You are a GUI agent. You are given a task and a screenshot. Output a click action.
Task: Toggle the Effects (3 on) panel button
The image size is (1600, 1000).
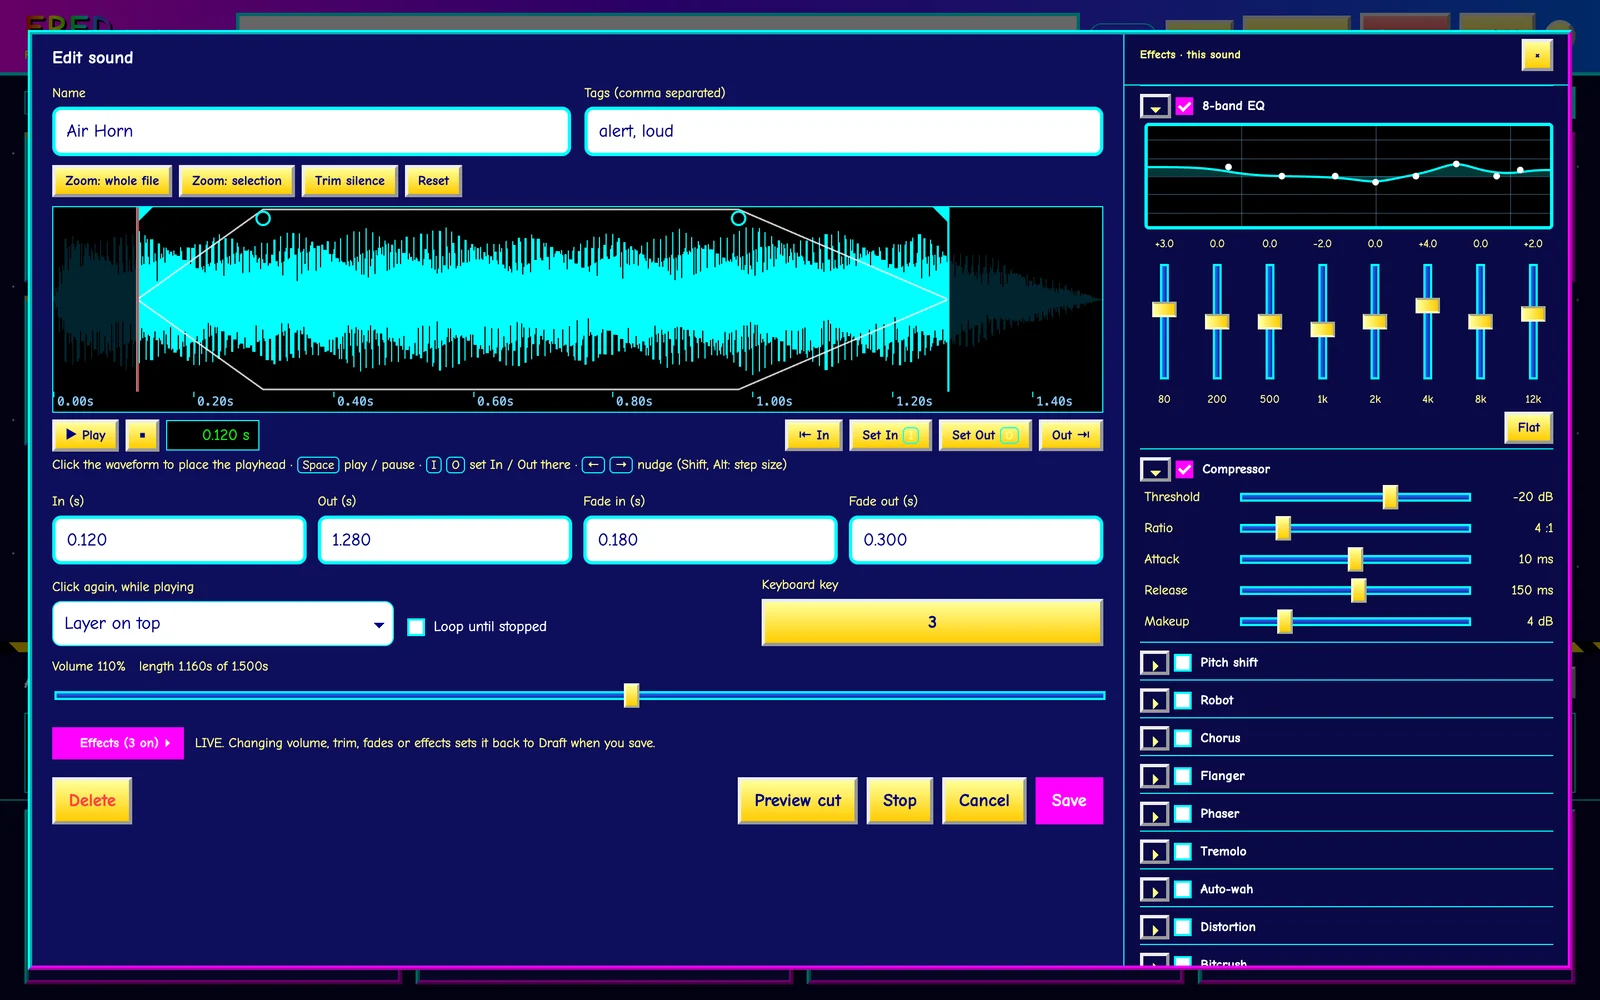[x=118, y=743]
